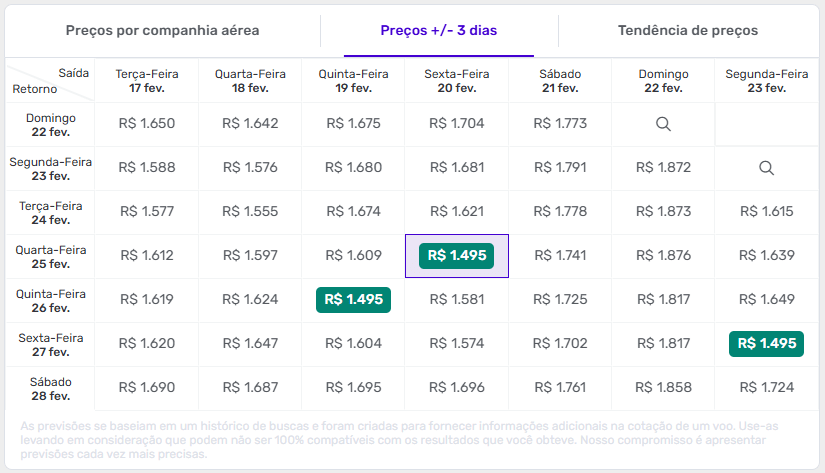Pick the R$ 1.576 Quarta-Feira fare
825x473 pixels.
click(x=250, y=168)
